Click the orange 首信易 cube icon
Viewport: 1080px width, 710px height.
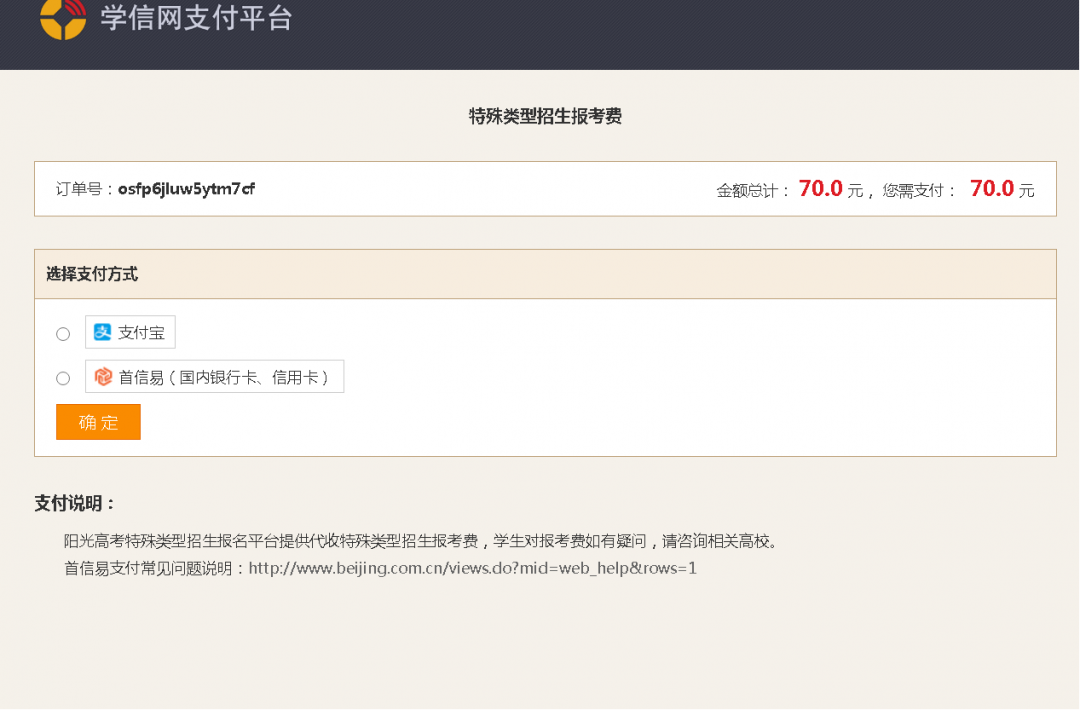point(103,377)
